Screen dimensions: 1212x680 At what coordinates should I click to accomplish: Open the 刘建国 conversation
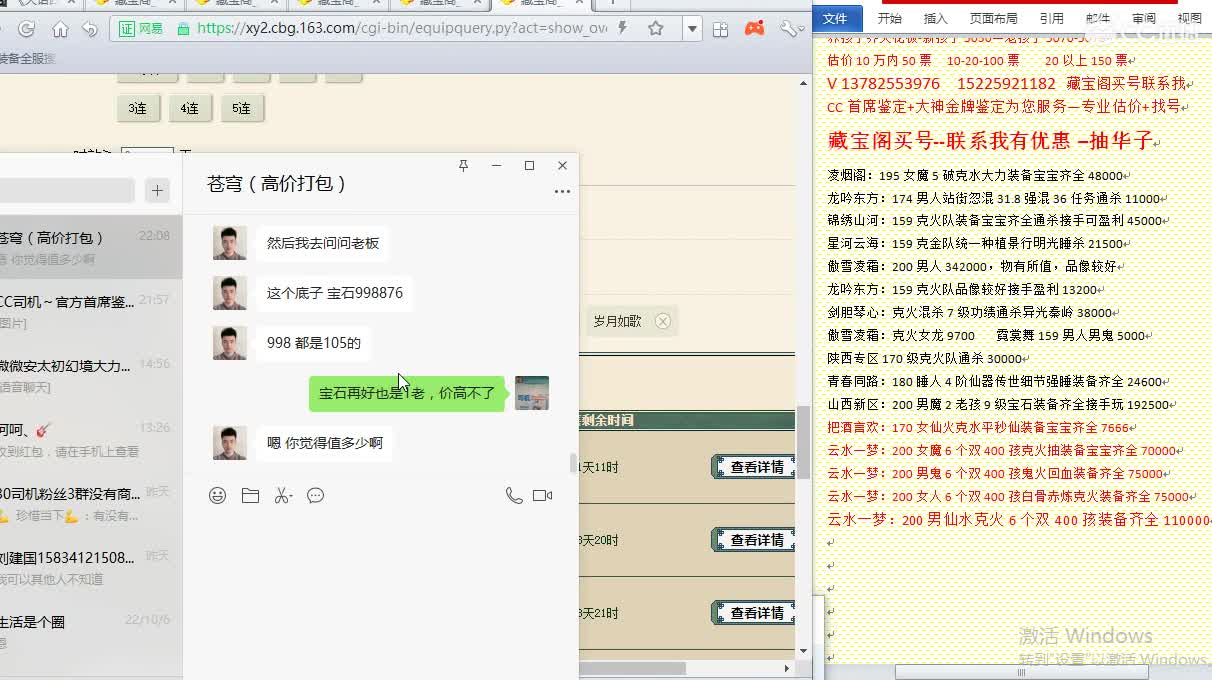coord(91,567)
